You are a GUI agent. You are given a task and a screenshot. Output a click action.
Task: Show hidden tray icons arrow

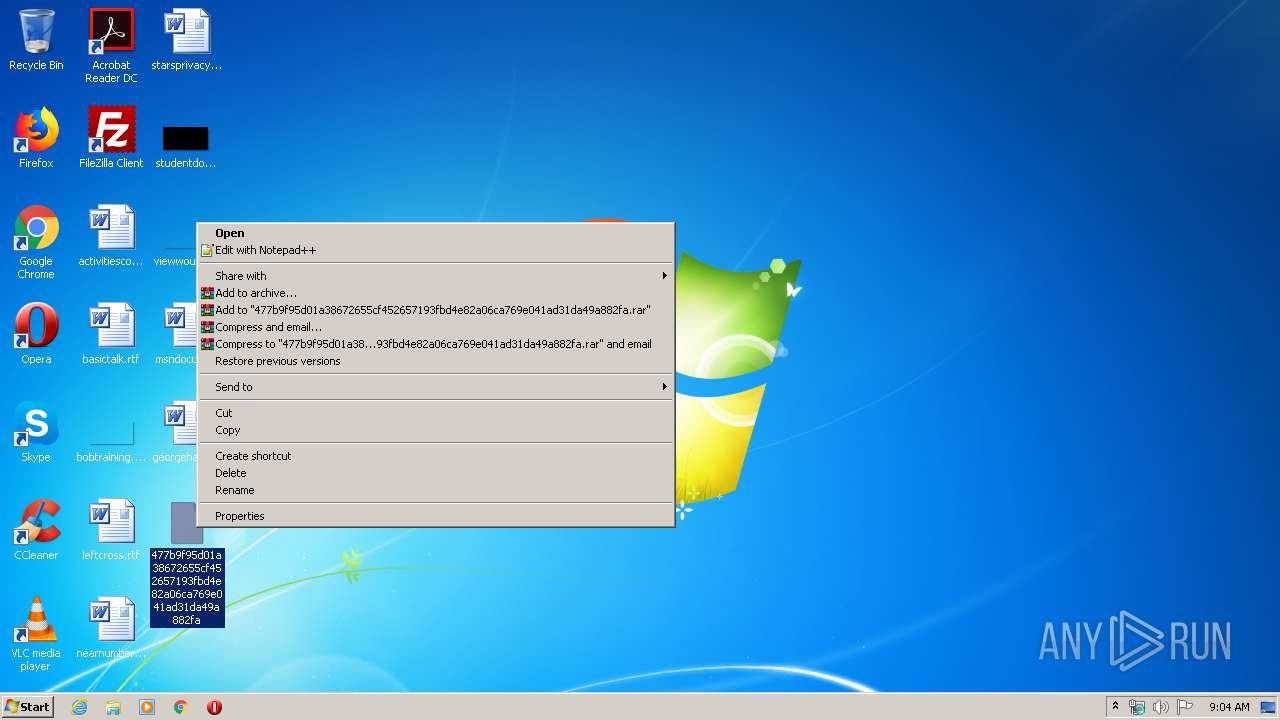pyautogui.click(x=1115, y=707)
